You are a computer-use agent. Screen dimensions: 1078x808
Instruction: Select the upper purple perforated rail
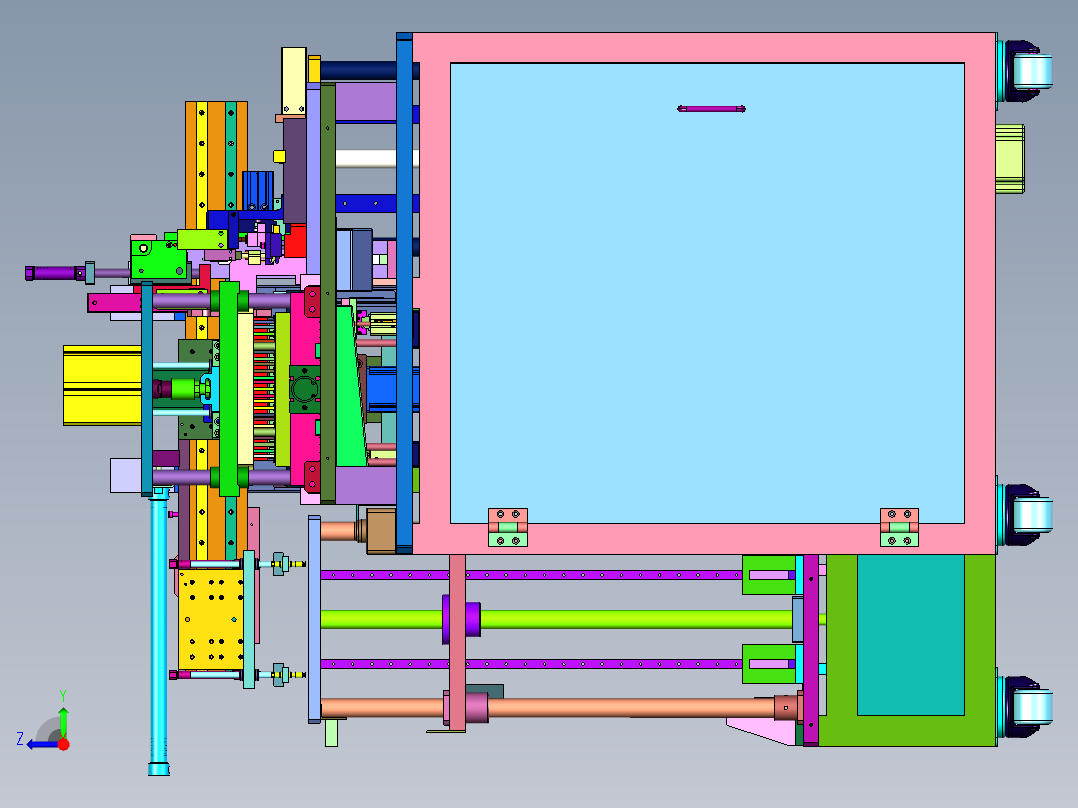531,575
